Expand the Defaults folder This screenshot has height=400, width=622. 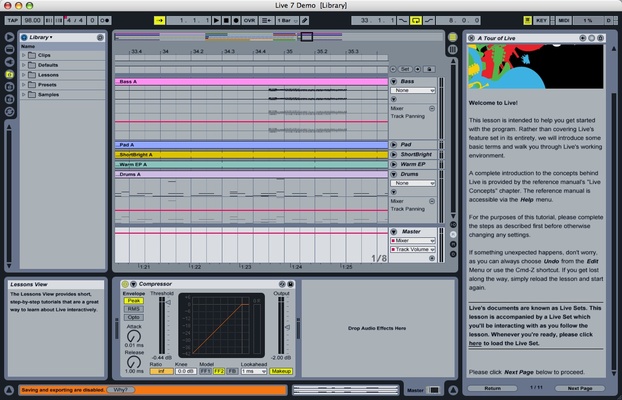point(24,65)
